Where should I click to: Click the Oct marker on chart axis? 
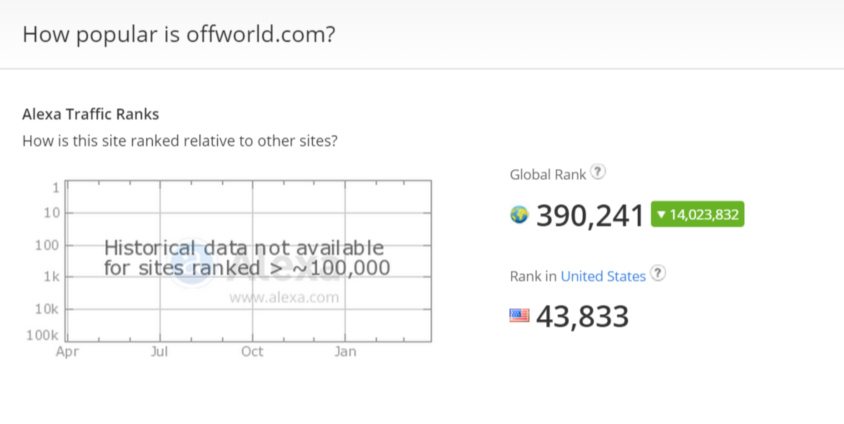(252, 351)
